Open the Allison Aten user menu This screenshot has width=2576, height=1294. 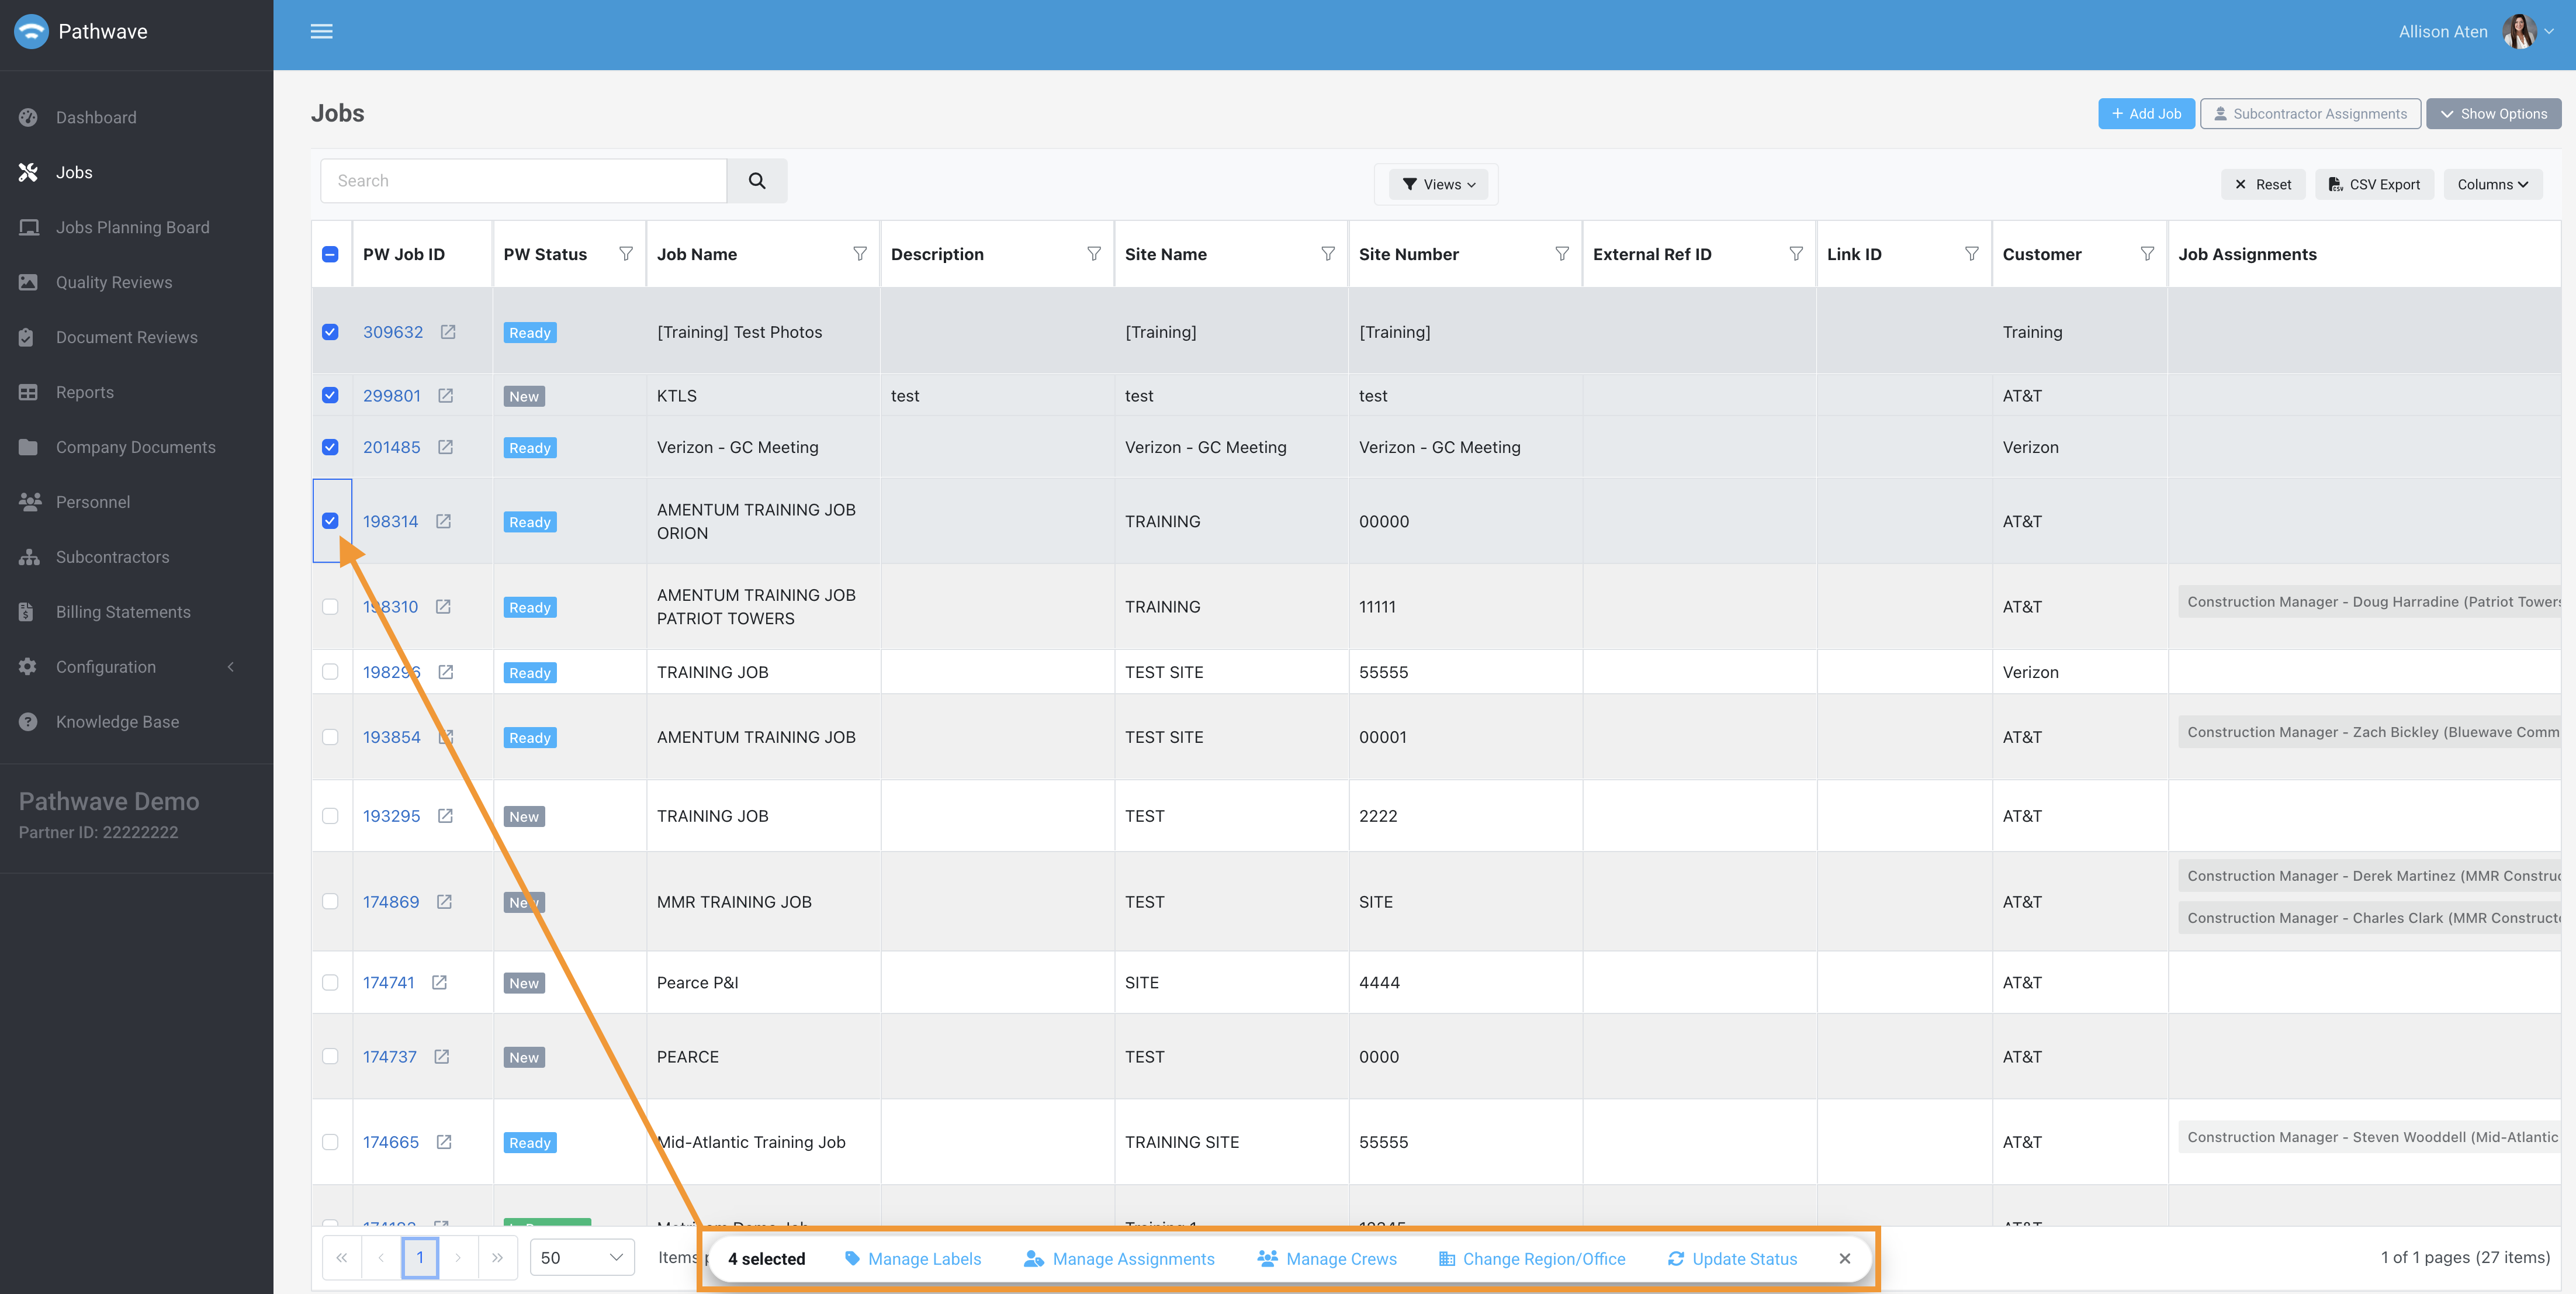(x=2476, y=32)
